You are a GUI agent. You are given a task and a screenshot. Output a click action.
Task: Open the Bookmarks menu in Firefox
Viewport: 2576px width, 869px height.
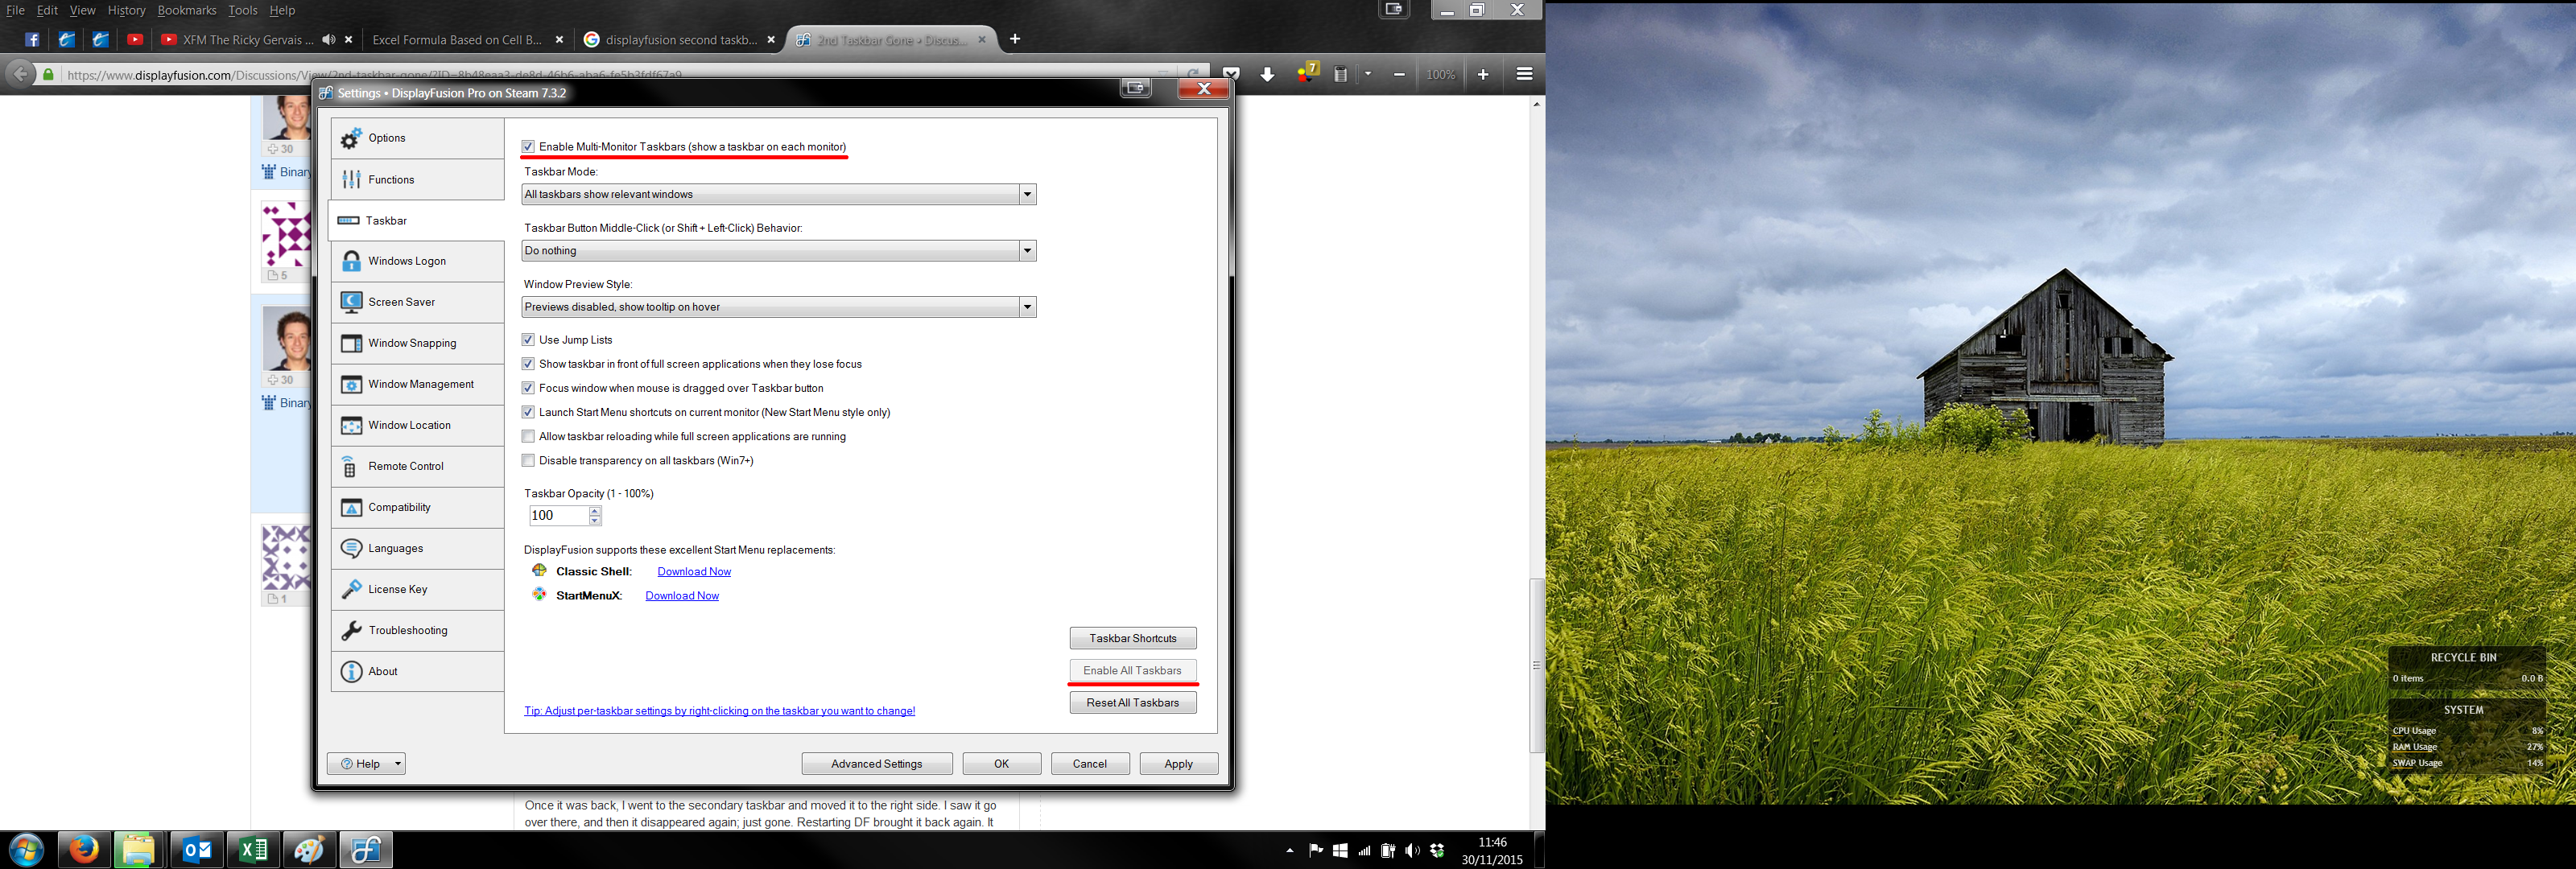(x=186, y=10)
